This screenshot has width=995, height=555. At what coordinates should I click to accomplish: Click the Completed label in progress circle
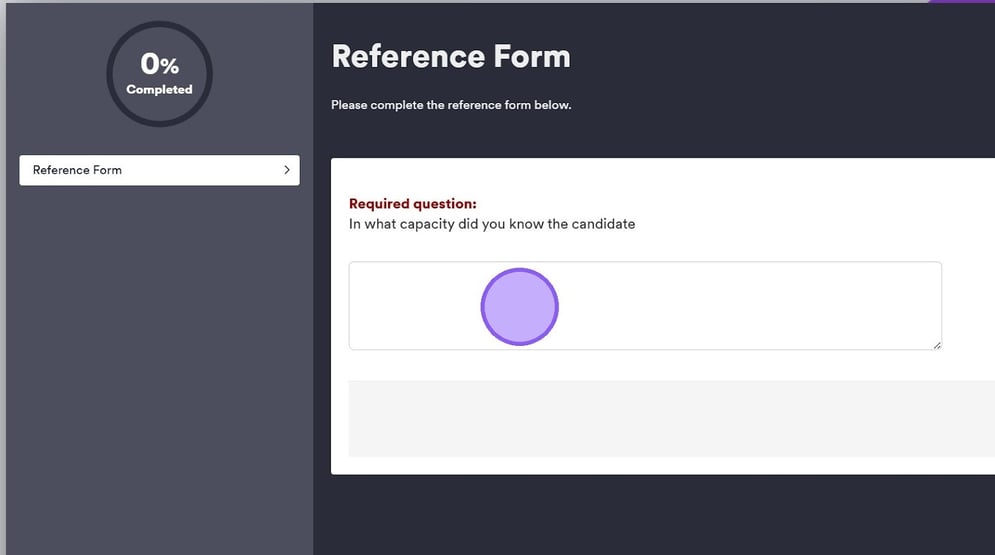coord(159,90)
